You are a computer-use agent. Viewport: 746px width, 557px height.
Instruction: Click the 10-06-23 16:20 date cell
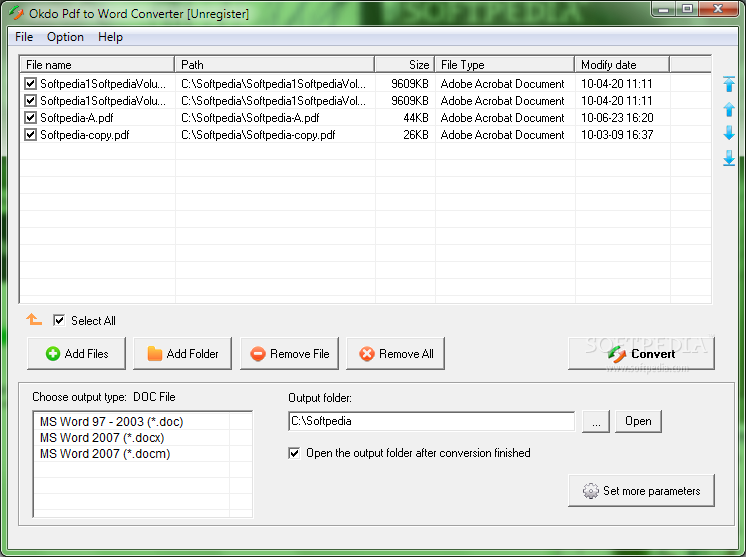click(617, 117)
